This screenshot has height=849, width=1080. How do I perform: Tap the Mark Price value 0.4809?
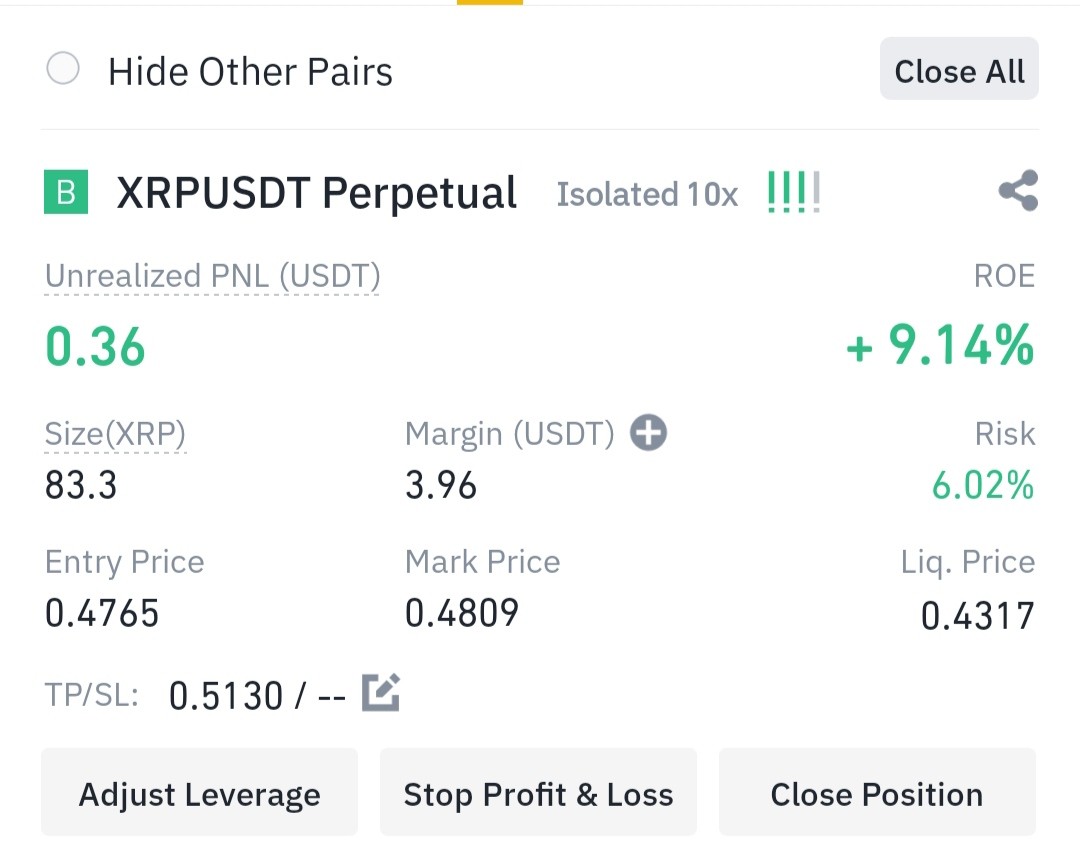[461, 613]
